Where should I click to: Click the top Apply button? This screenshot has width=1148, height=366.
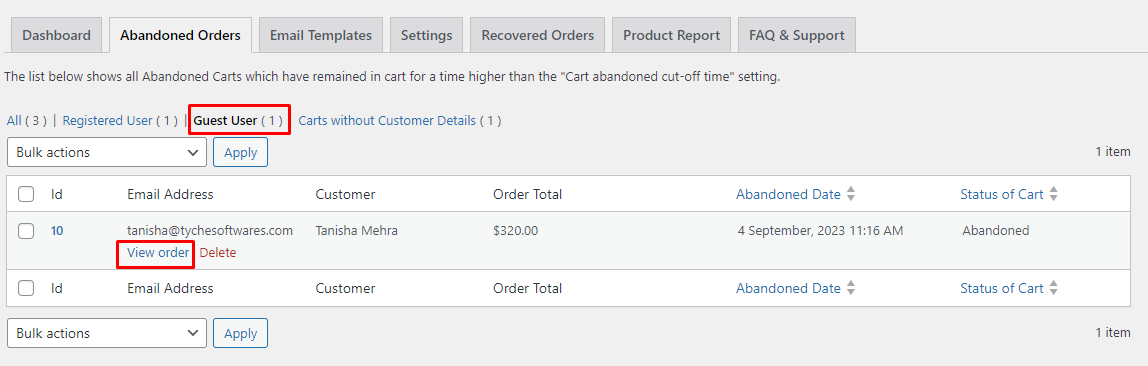coord(240,152)
